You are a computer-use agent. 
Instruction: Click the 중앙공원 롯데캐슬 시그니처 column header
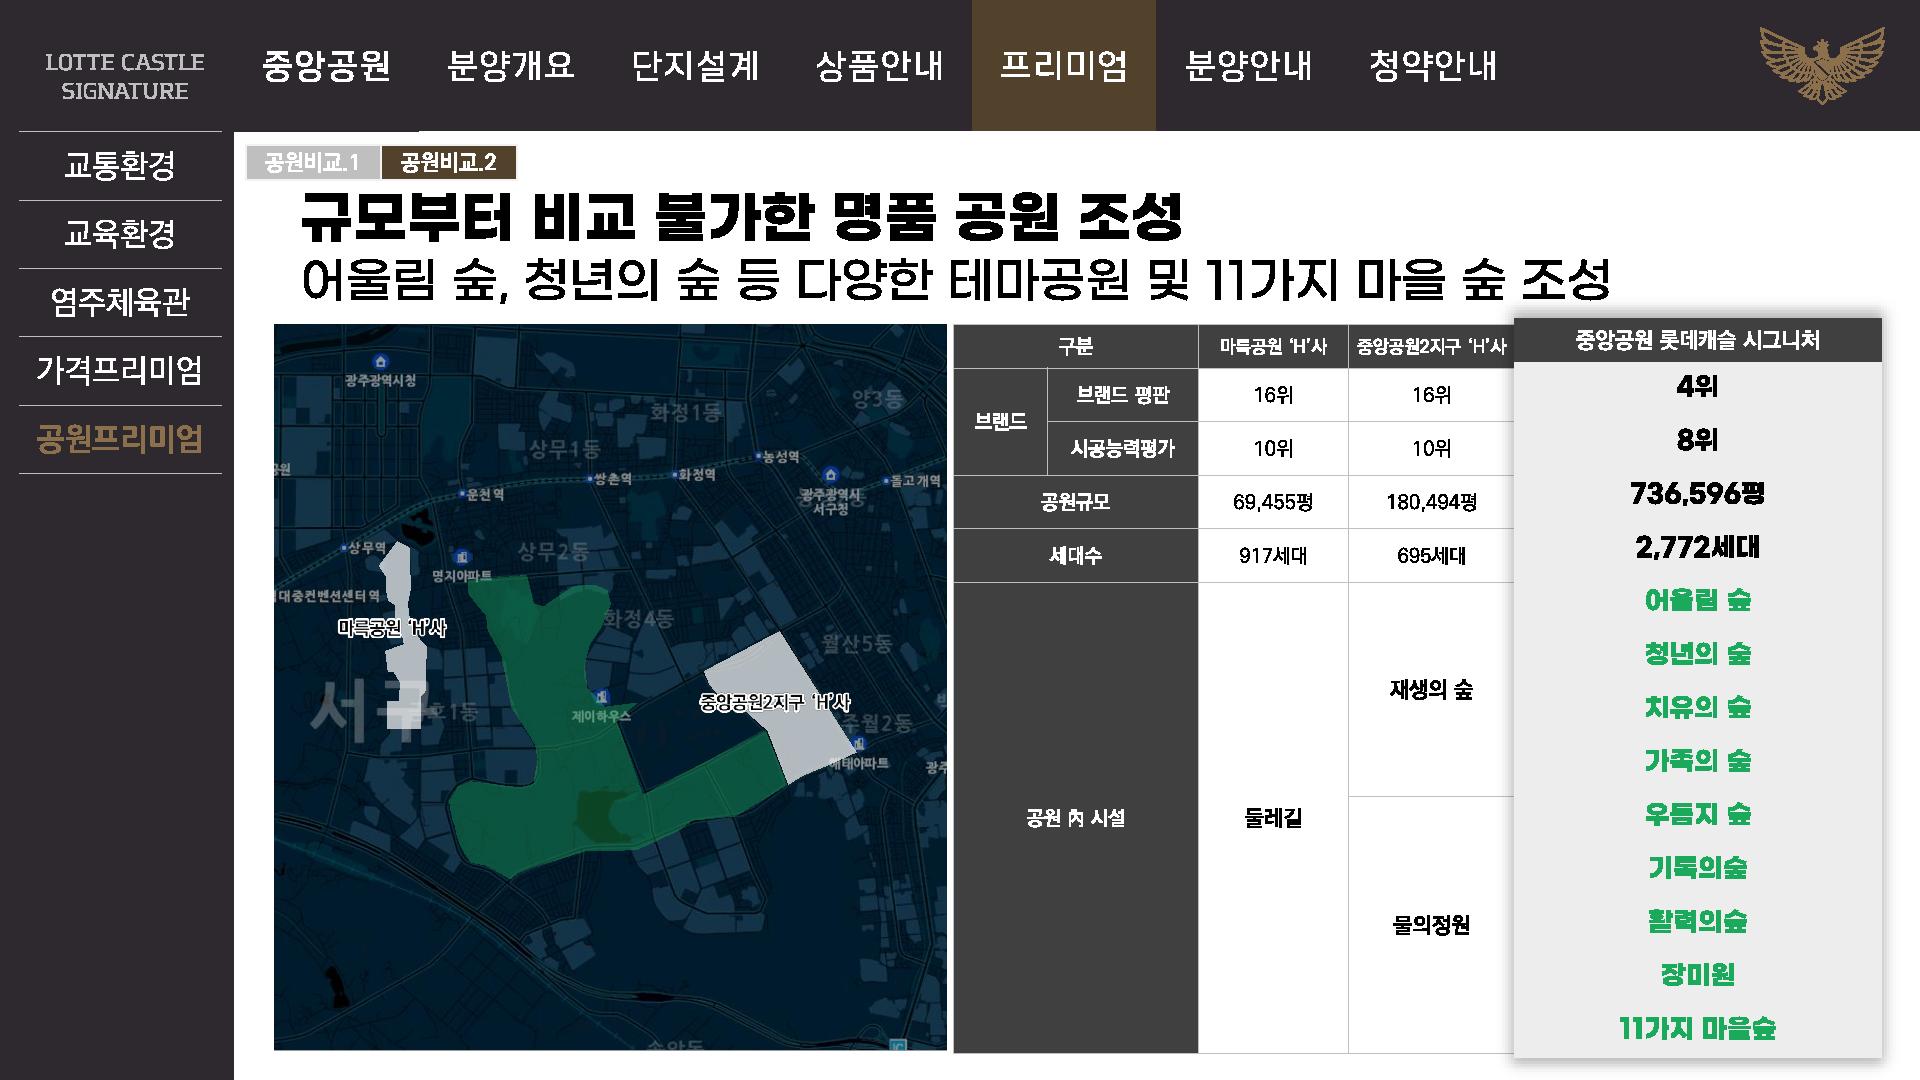coord(1698,340)
